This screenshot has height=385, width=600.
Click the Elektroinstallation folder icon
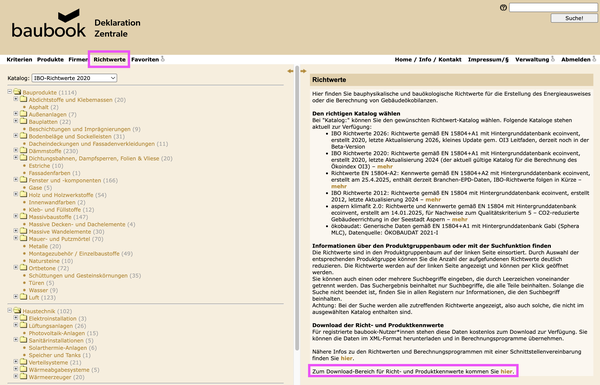[x=23, y=318]
